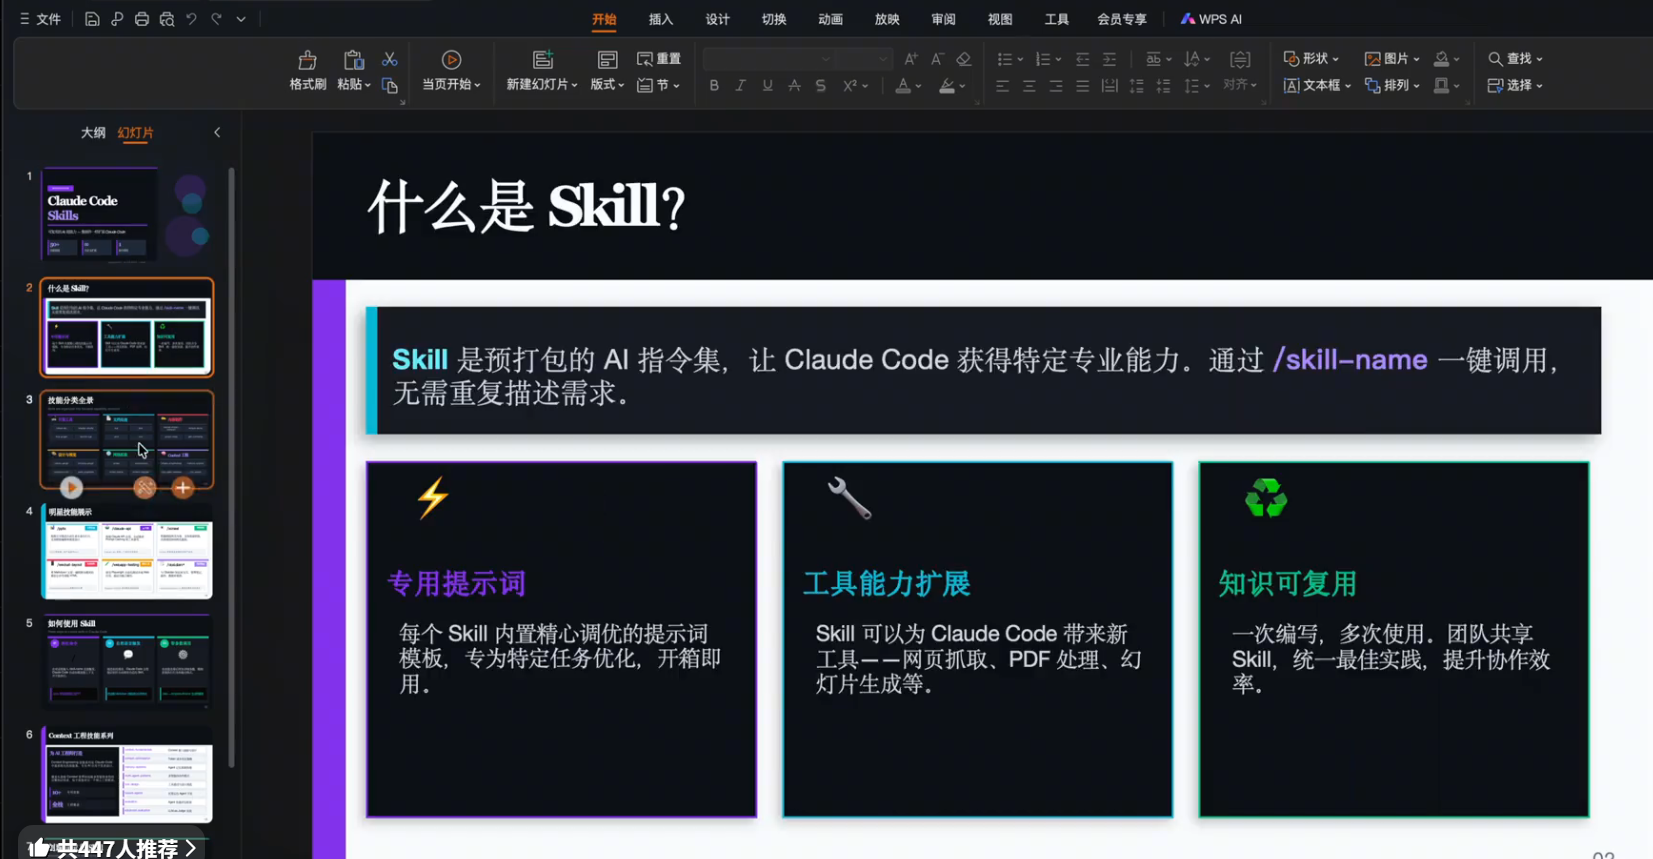Viewport: 1653px width, 859px height.
Task: Click the Justify alignment icon
Action: pyautogui.click(x=1083, y=86)
